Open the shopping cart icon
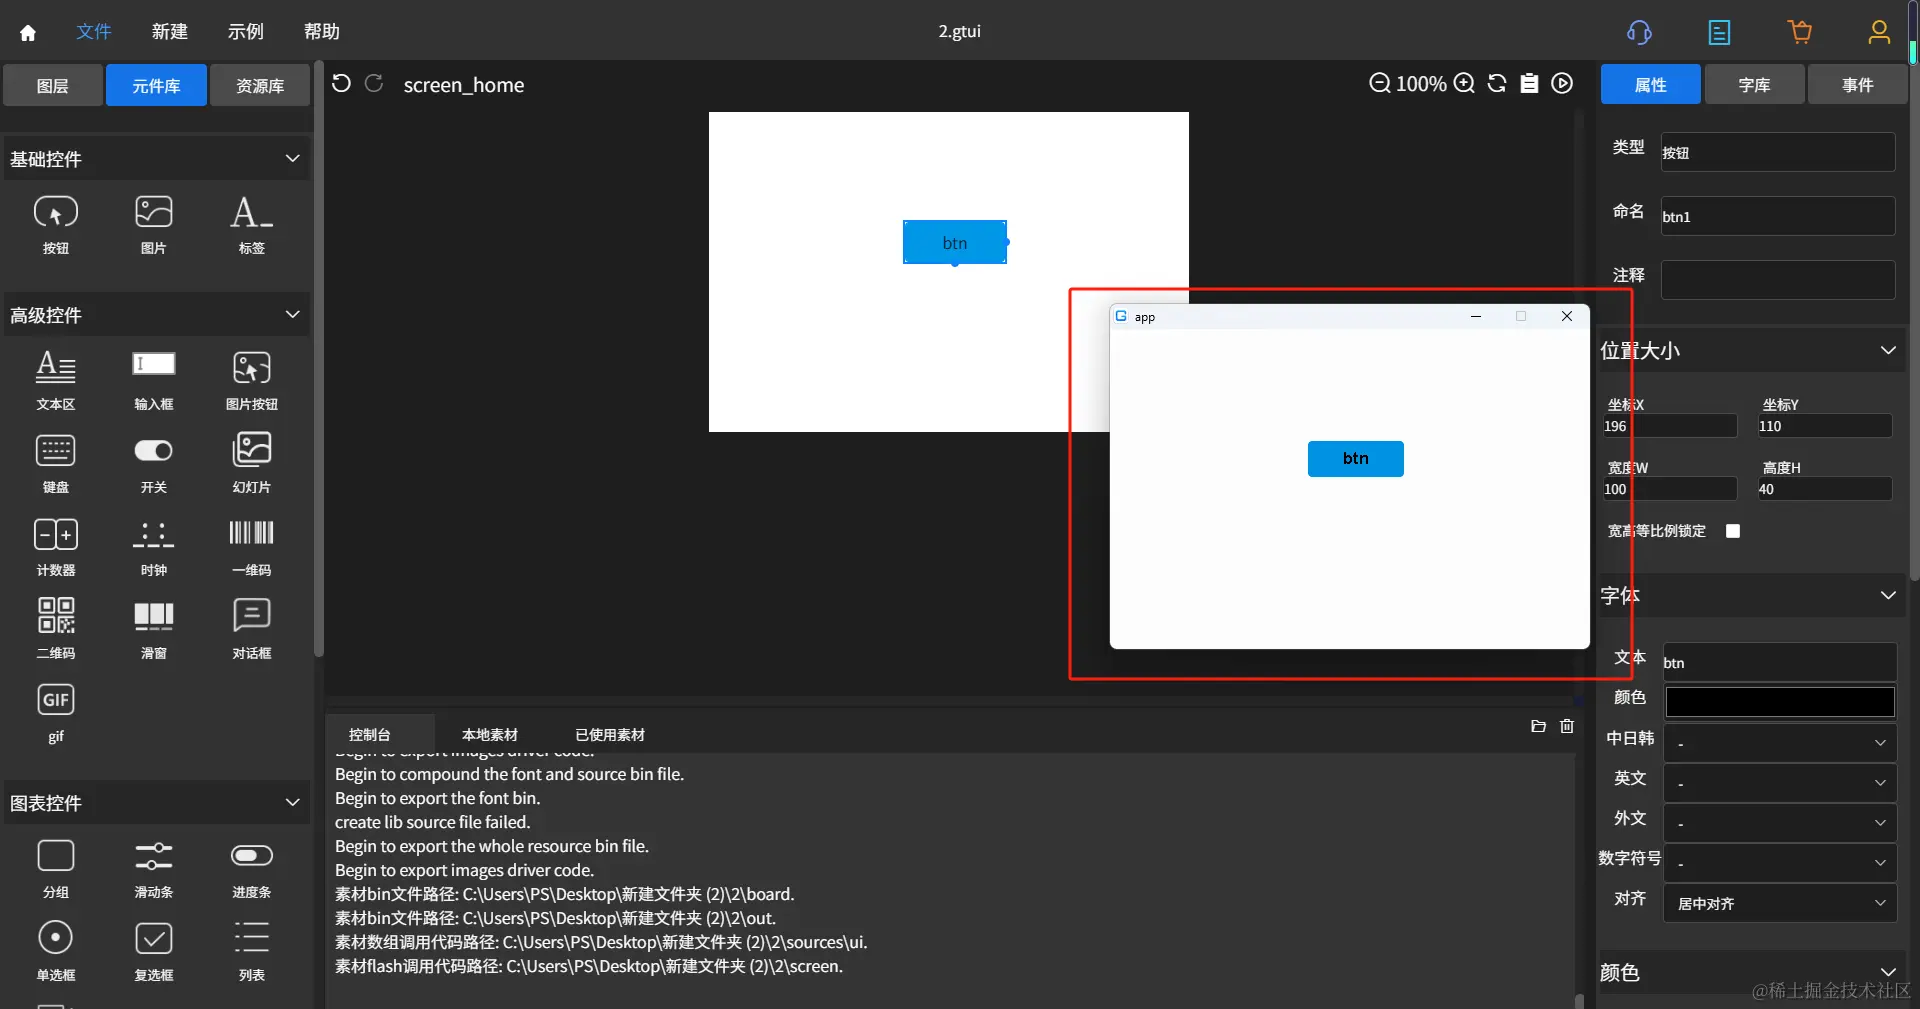 coord(1800,32)
